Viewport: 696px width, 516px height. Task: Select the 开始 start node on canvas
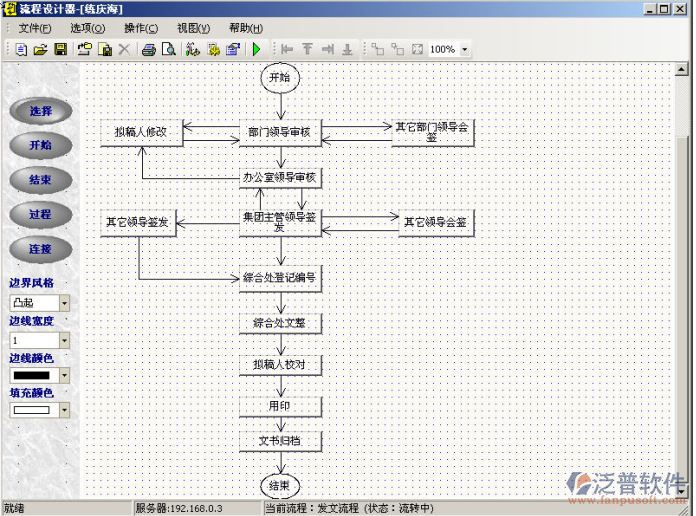click(x=280, y=78)
